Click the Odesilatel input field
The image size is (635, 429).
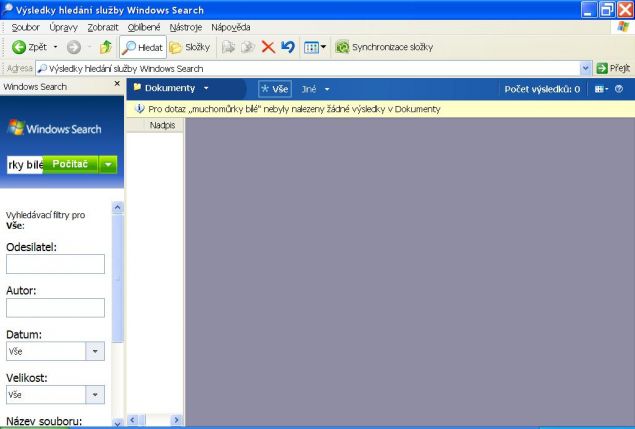point(55,264)
